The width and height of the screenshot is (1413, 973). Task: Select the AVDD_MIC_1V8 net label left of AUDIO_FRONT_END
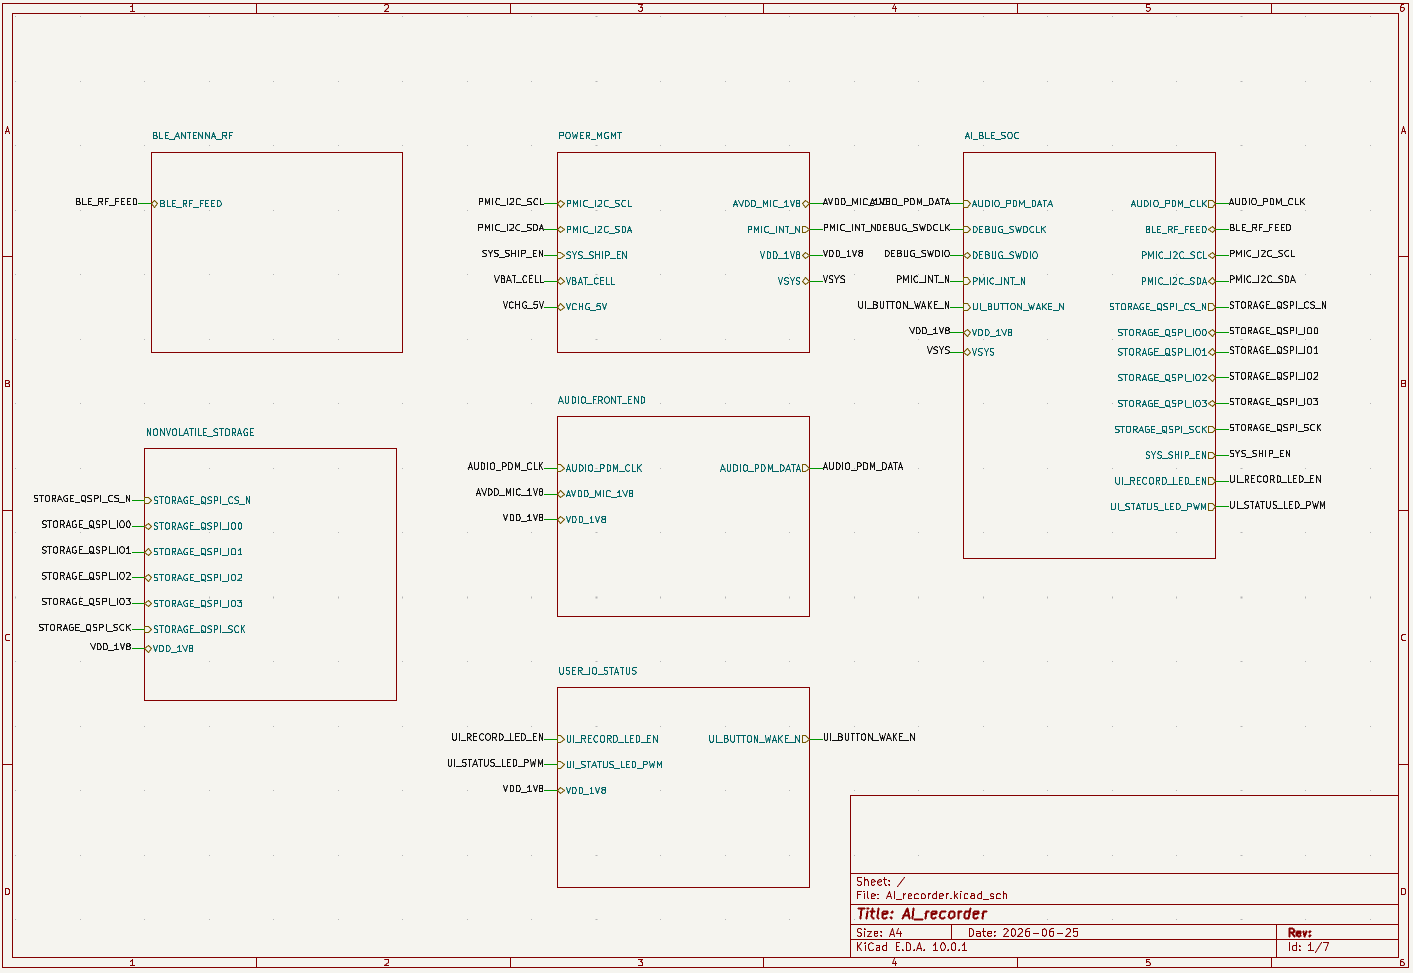tap(510, 493)
